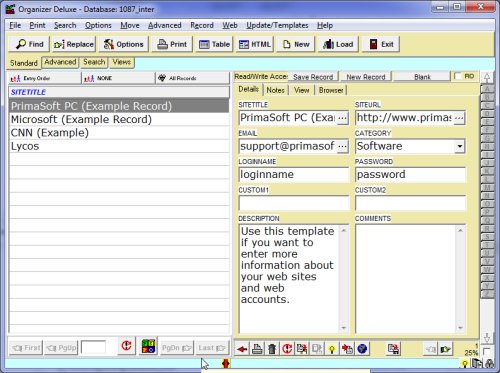
Task: Click the standalone save record icon
Action: pos(394,349)
